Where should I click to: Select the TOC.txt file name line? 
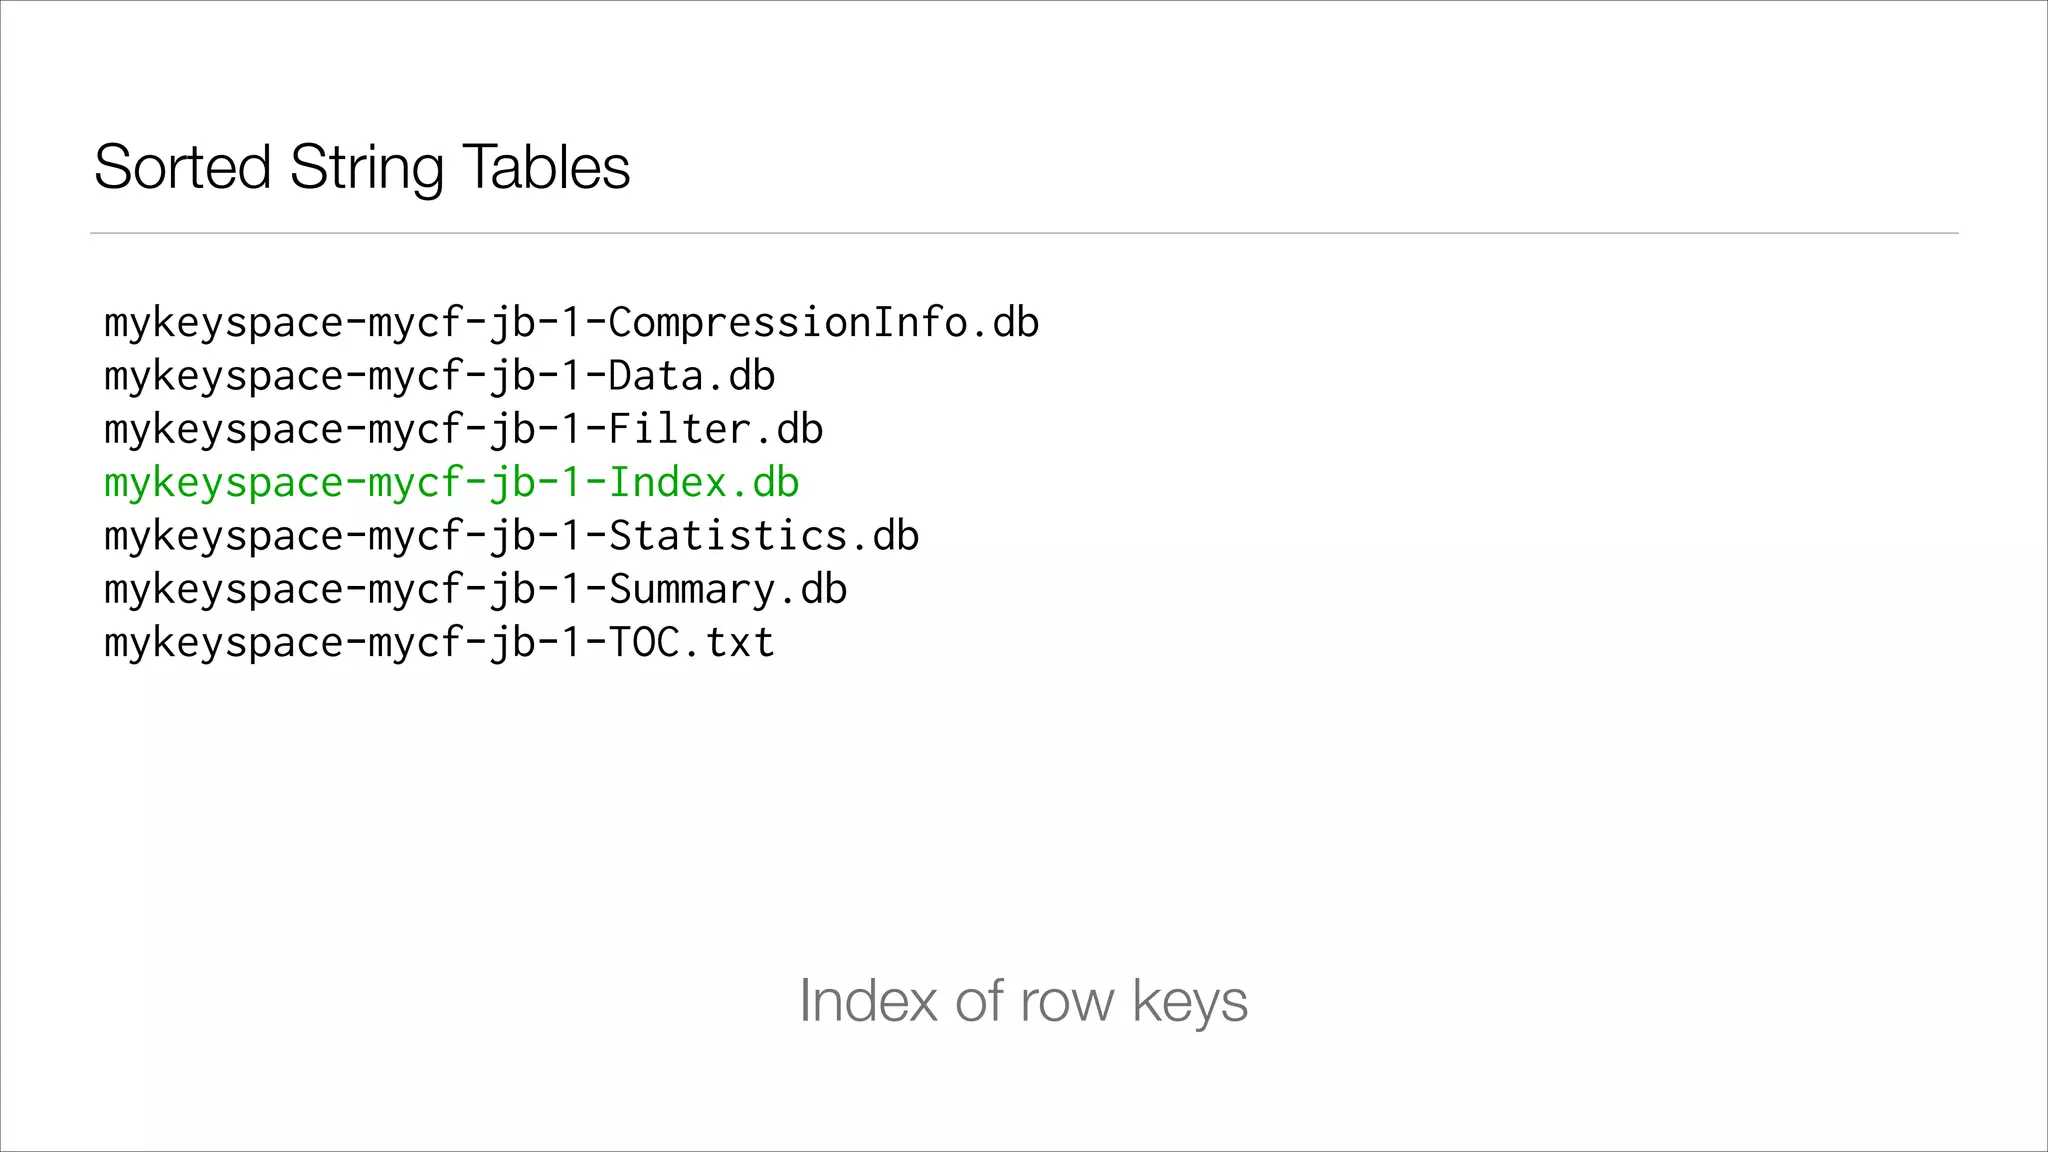click(x=439, y=643)
